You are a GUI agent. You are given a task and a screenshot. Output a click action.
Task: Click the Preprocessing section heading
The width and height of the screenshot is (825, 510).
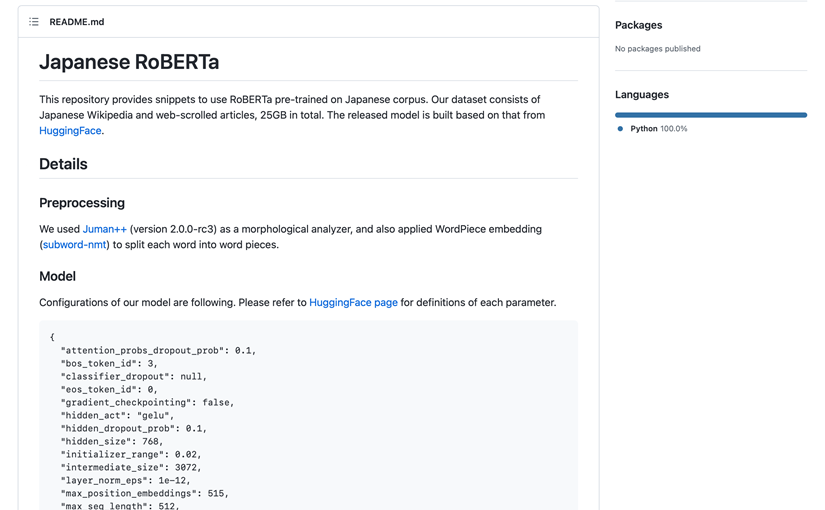point(82,203)
